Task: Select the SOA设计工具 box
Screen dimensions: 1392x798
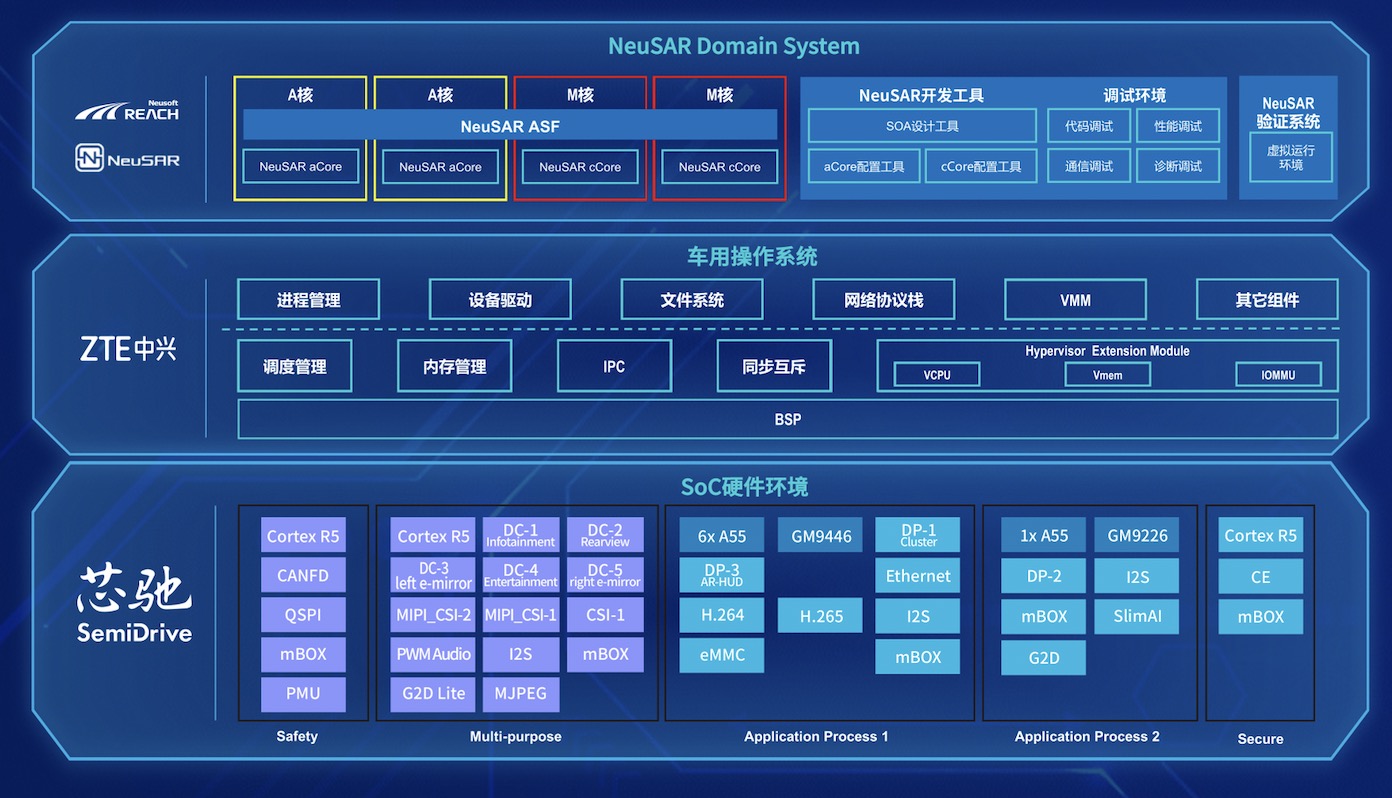Action: coord(921,126)
